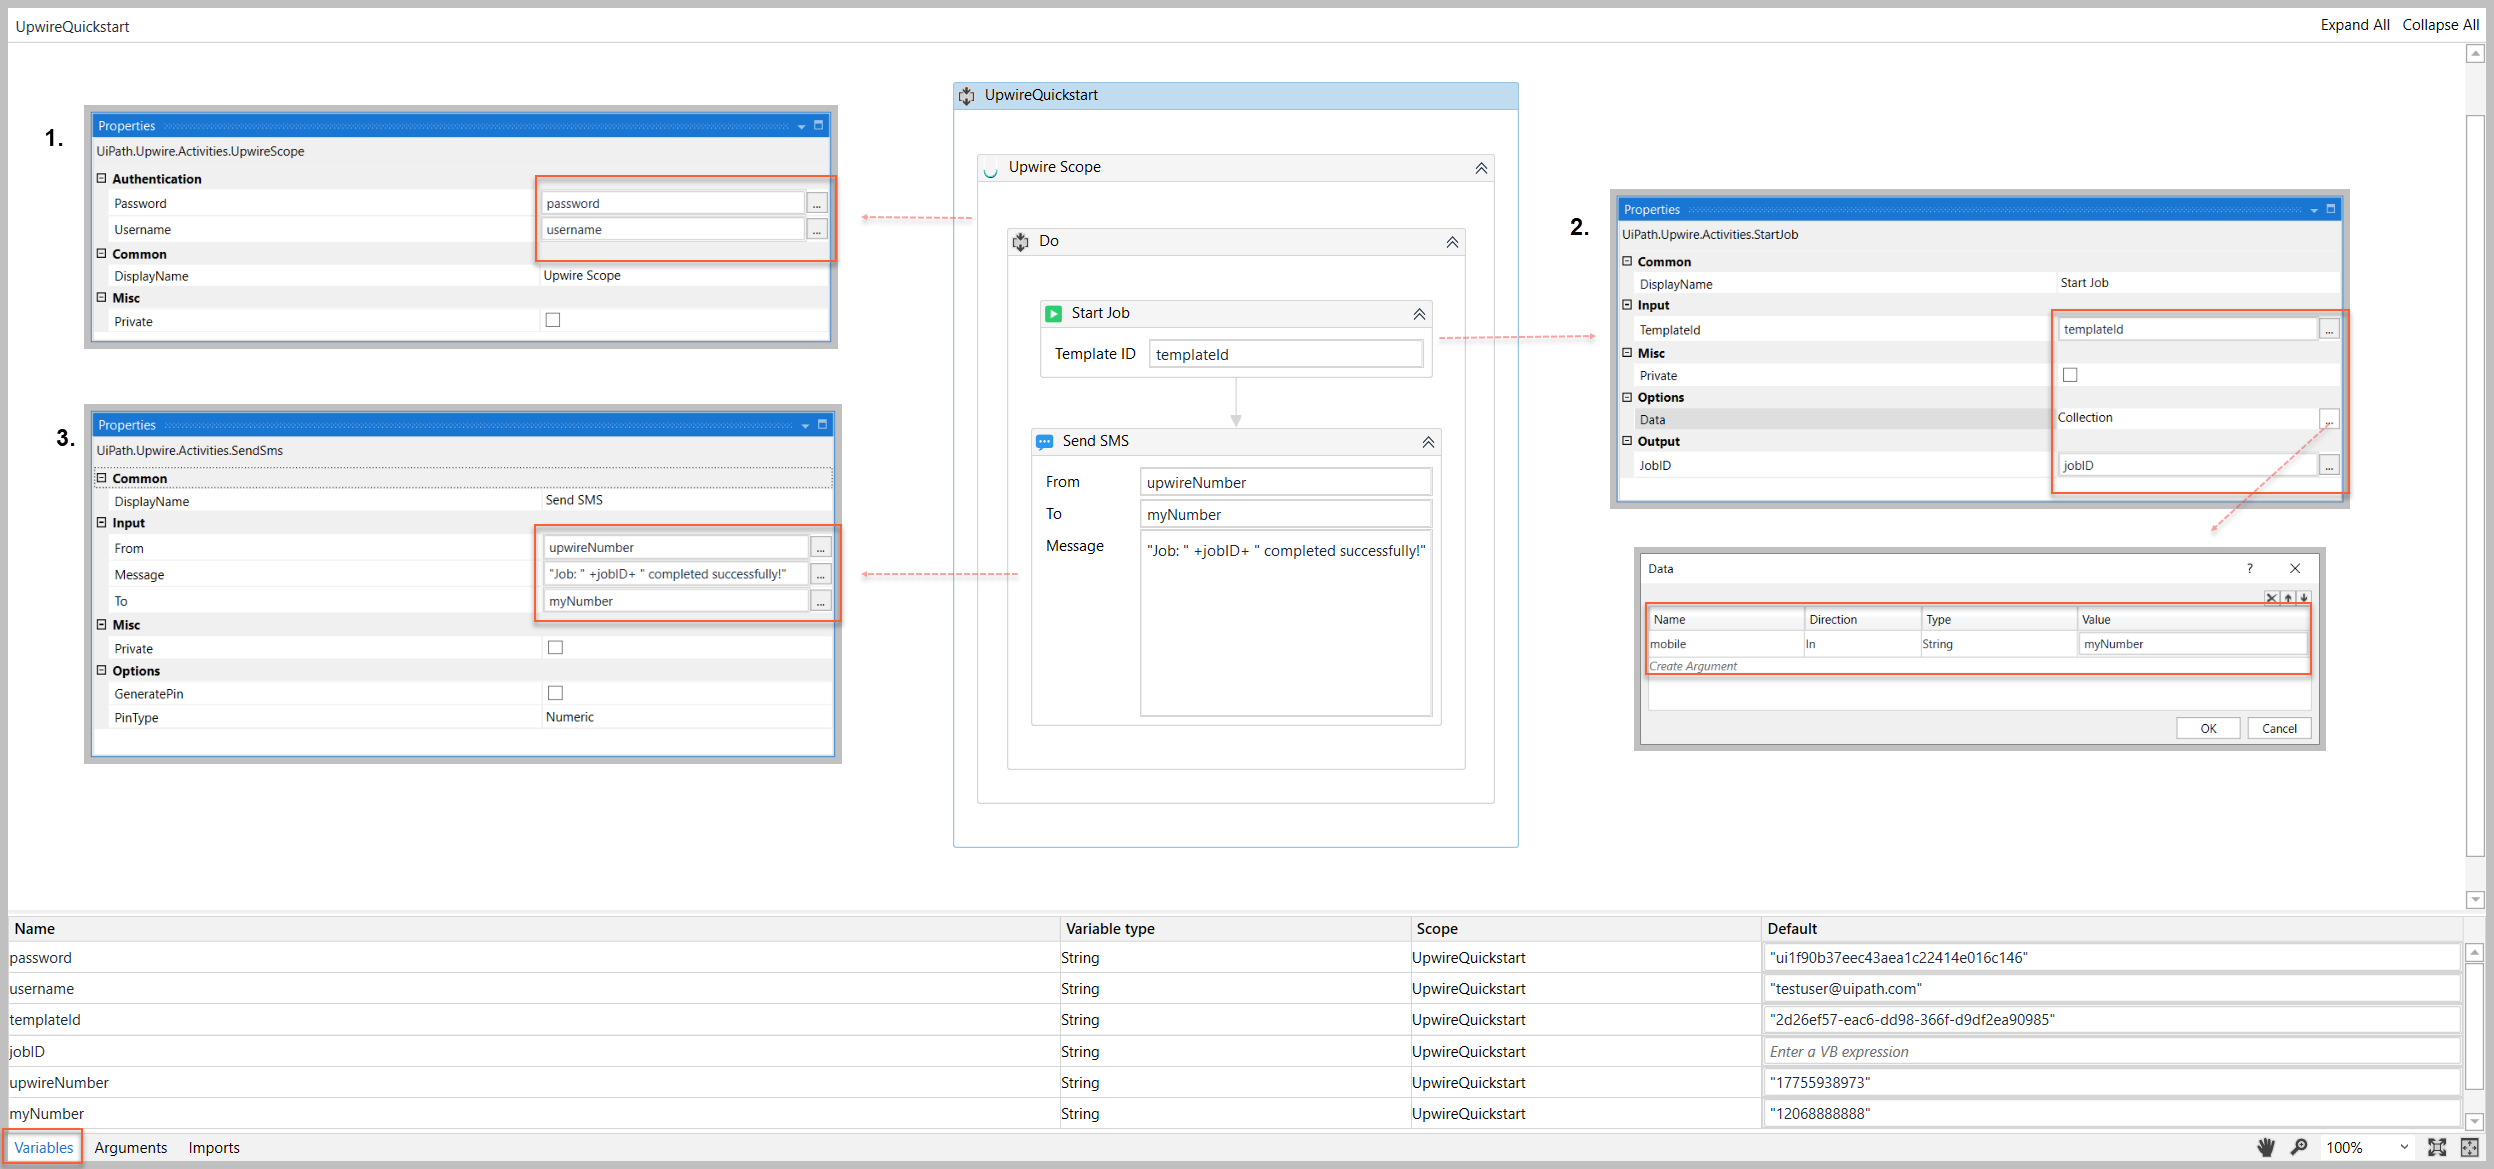Open StartJob Properties panel options arrow
2494x1169 pixels.
tap(2314, 210)
